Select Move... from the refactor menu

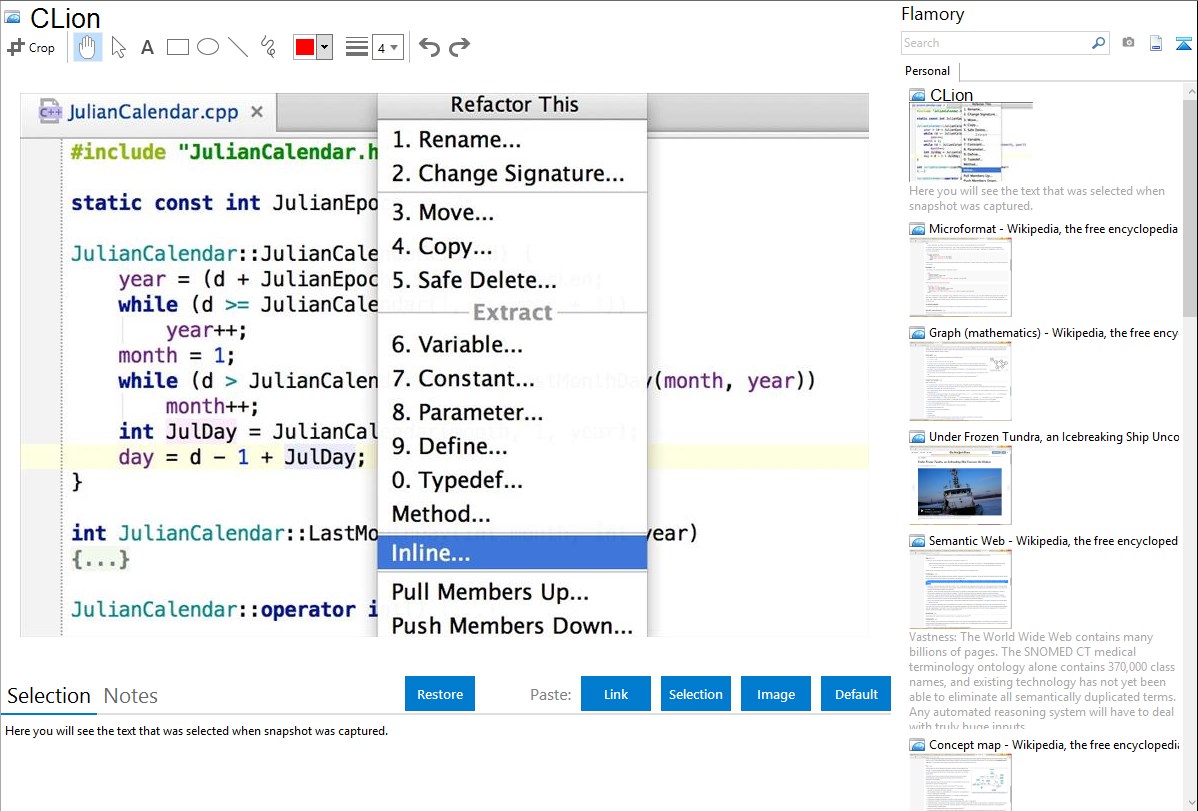point(512,212)
